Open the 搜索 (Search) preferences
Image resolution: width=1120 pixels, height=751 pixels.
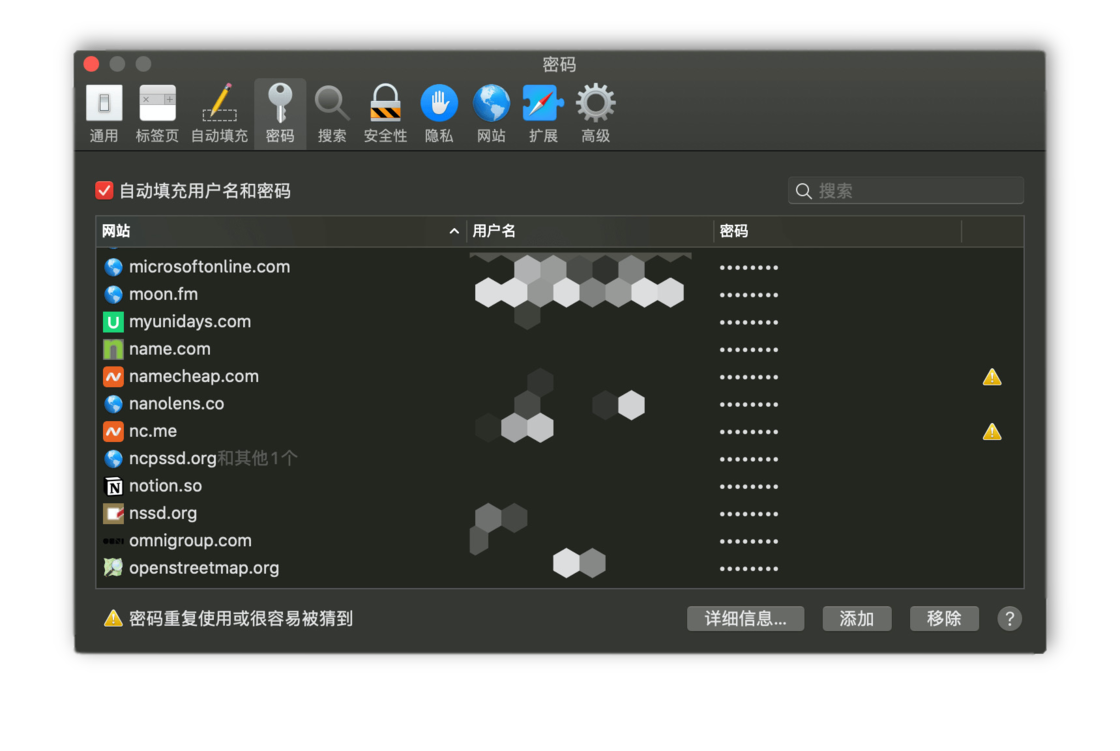(x=332, y=110)
